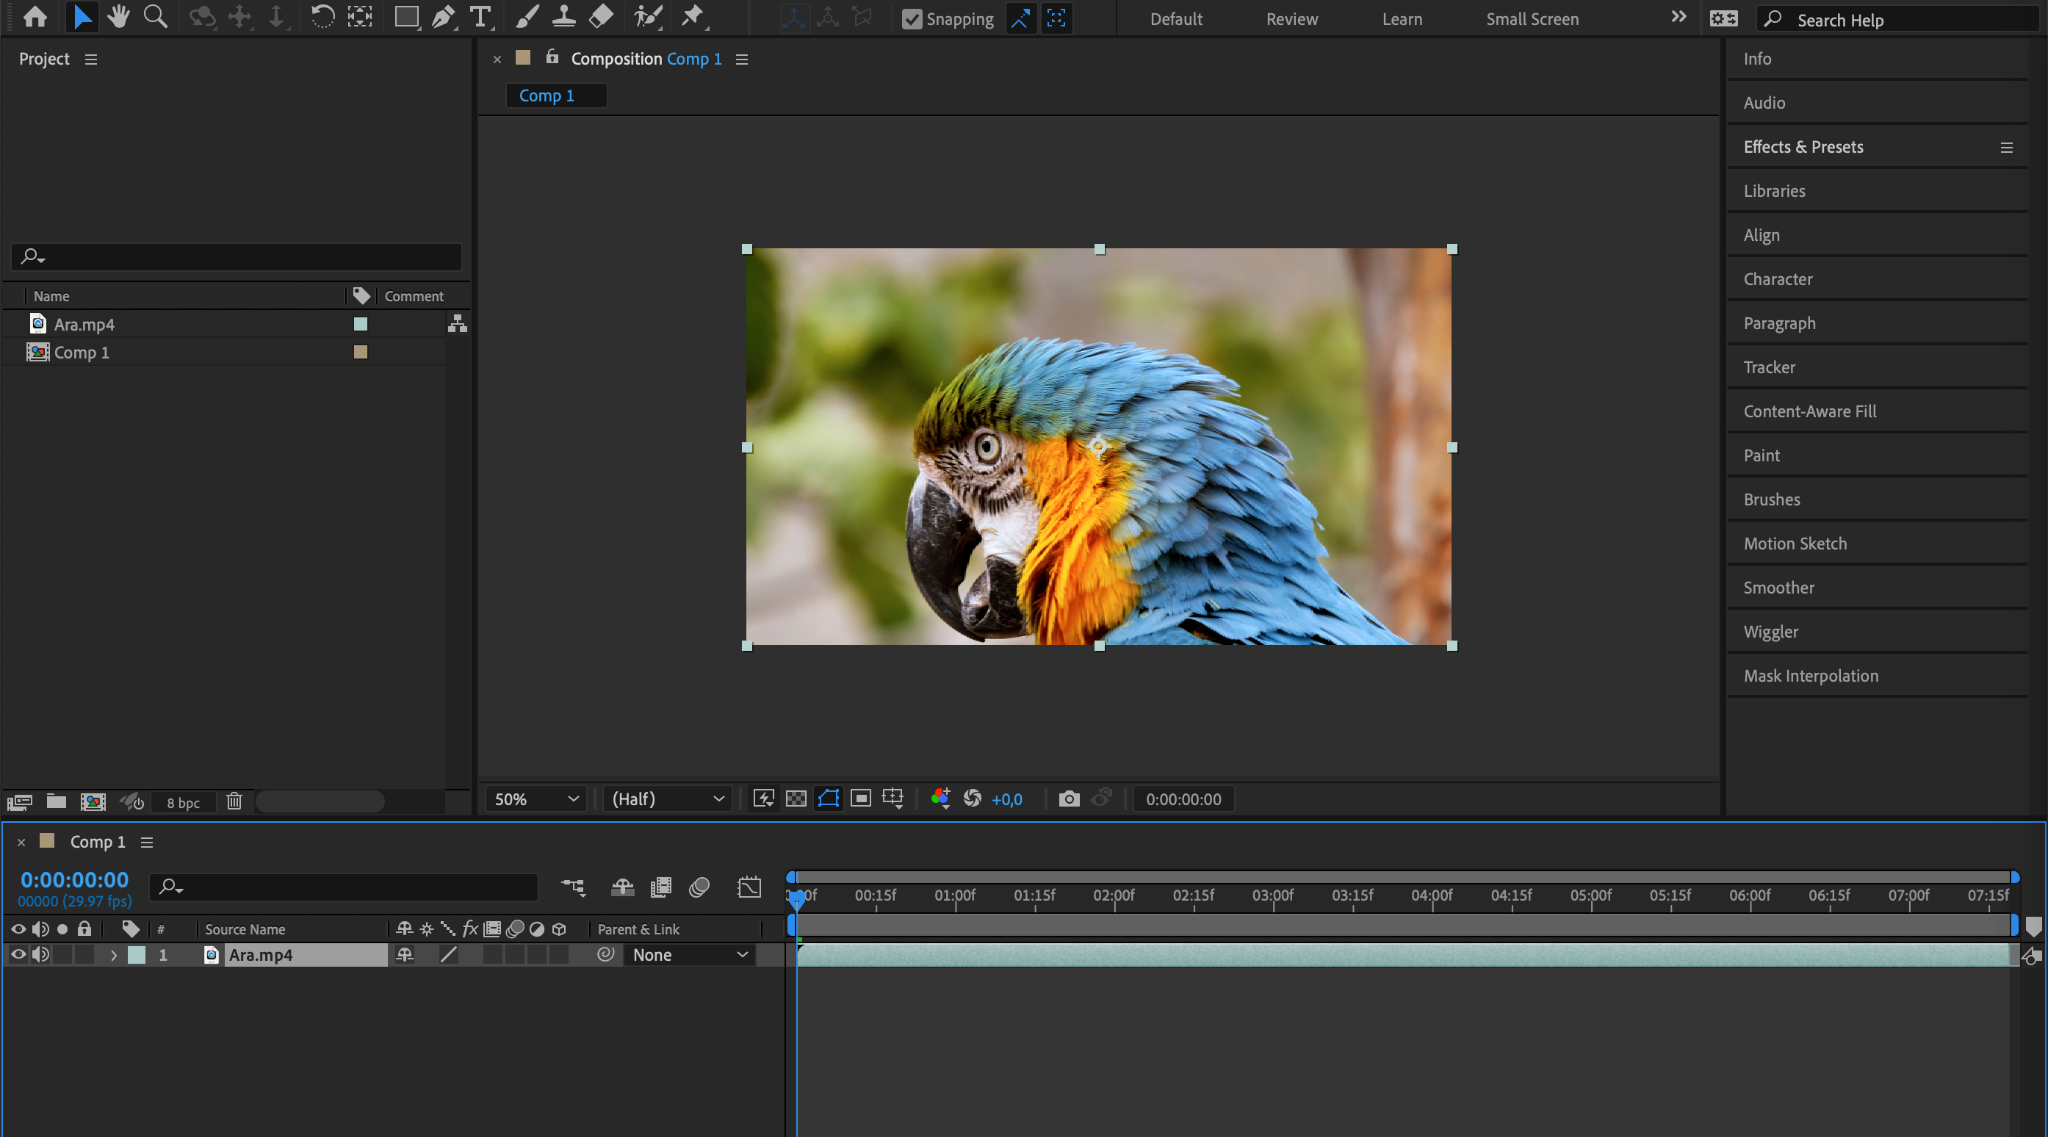Delete selected project items with trash icon

[234, 802]
